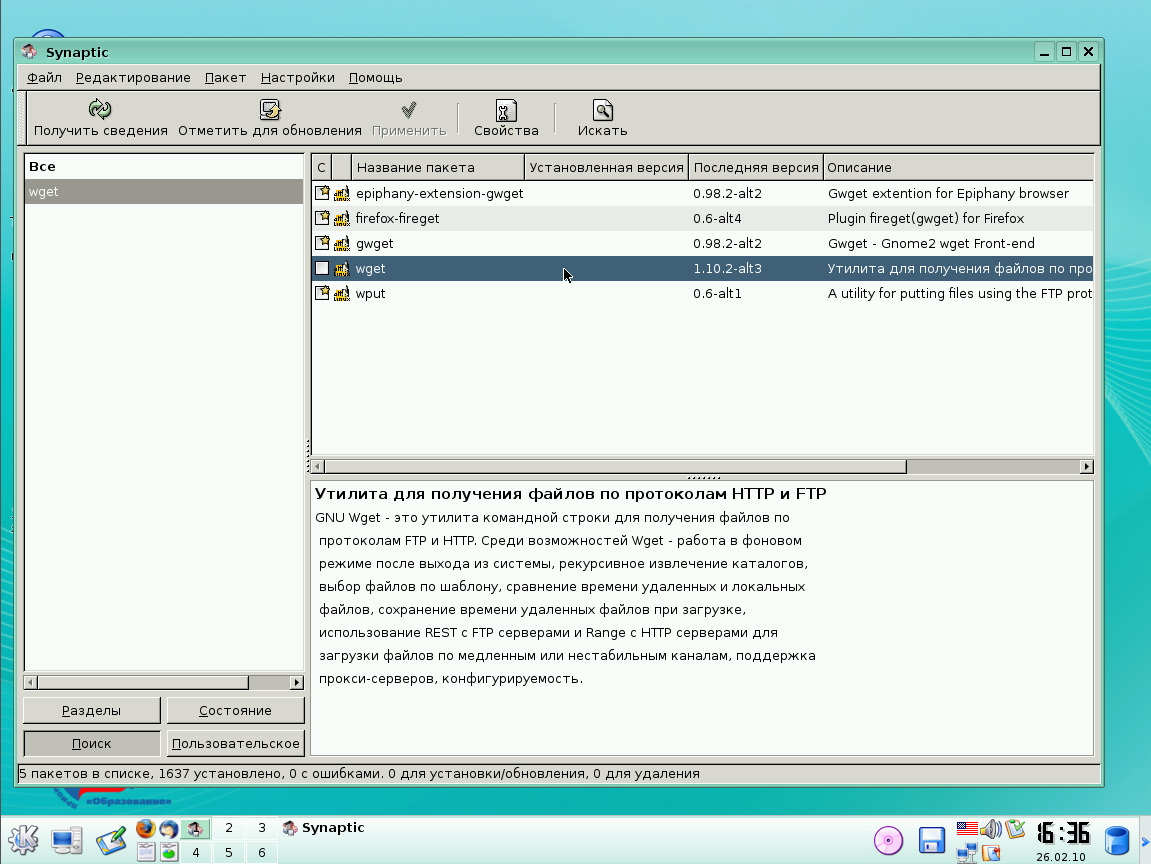Click the network computers tray icon
This screenshot has width=1151, height=864.
tap(967, 852)
